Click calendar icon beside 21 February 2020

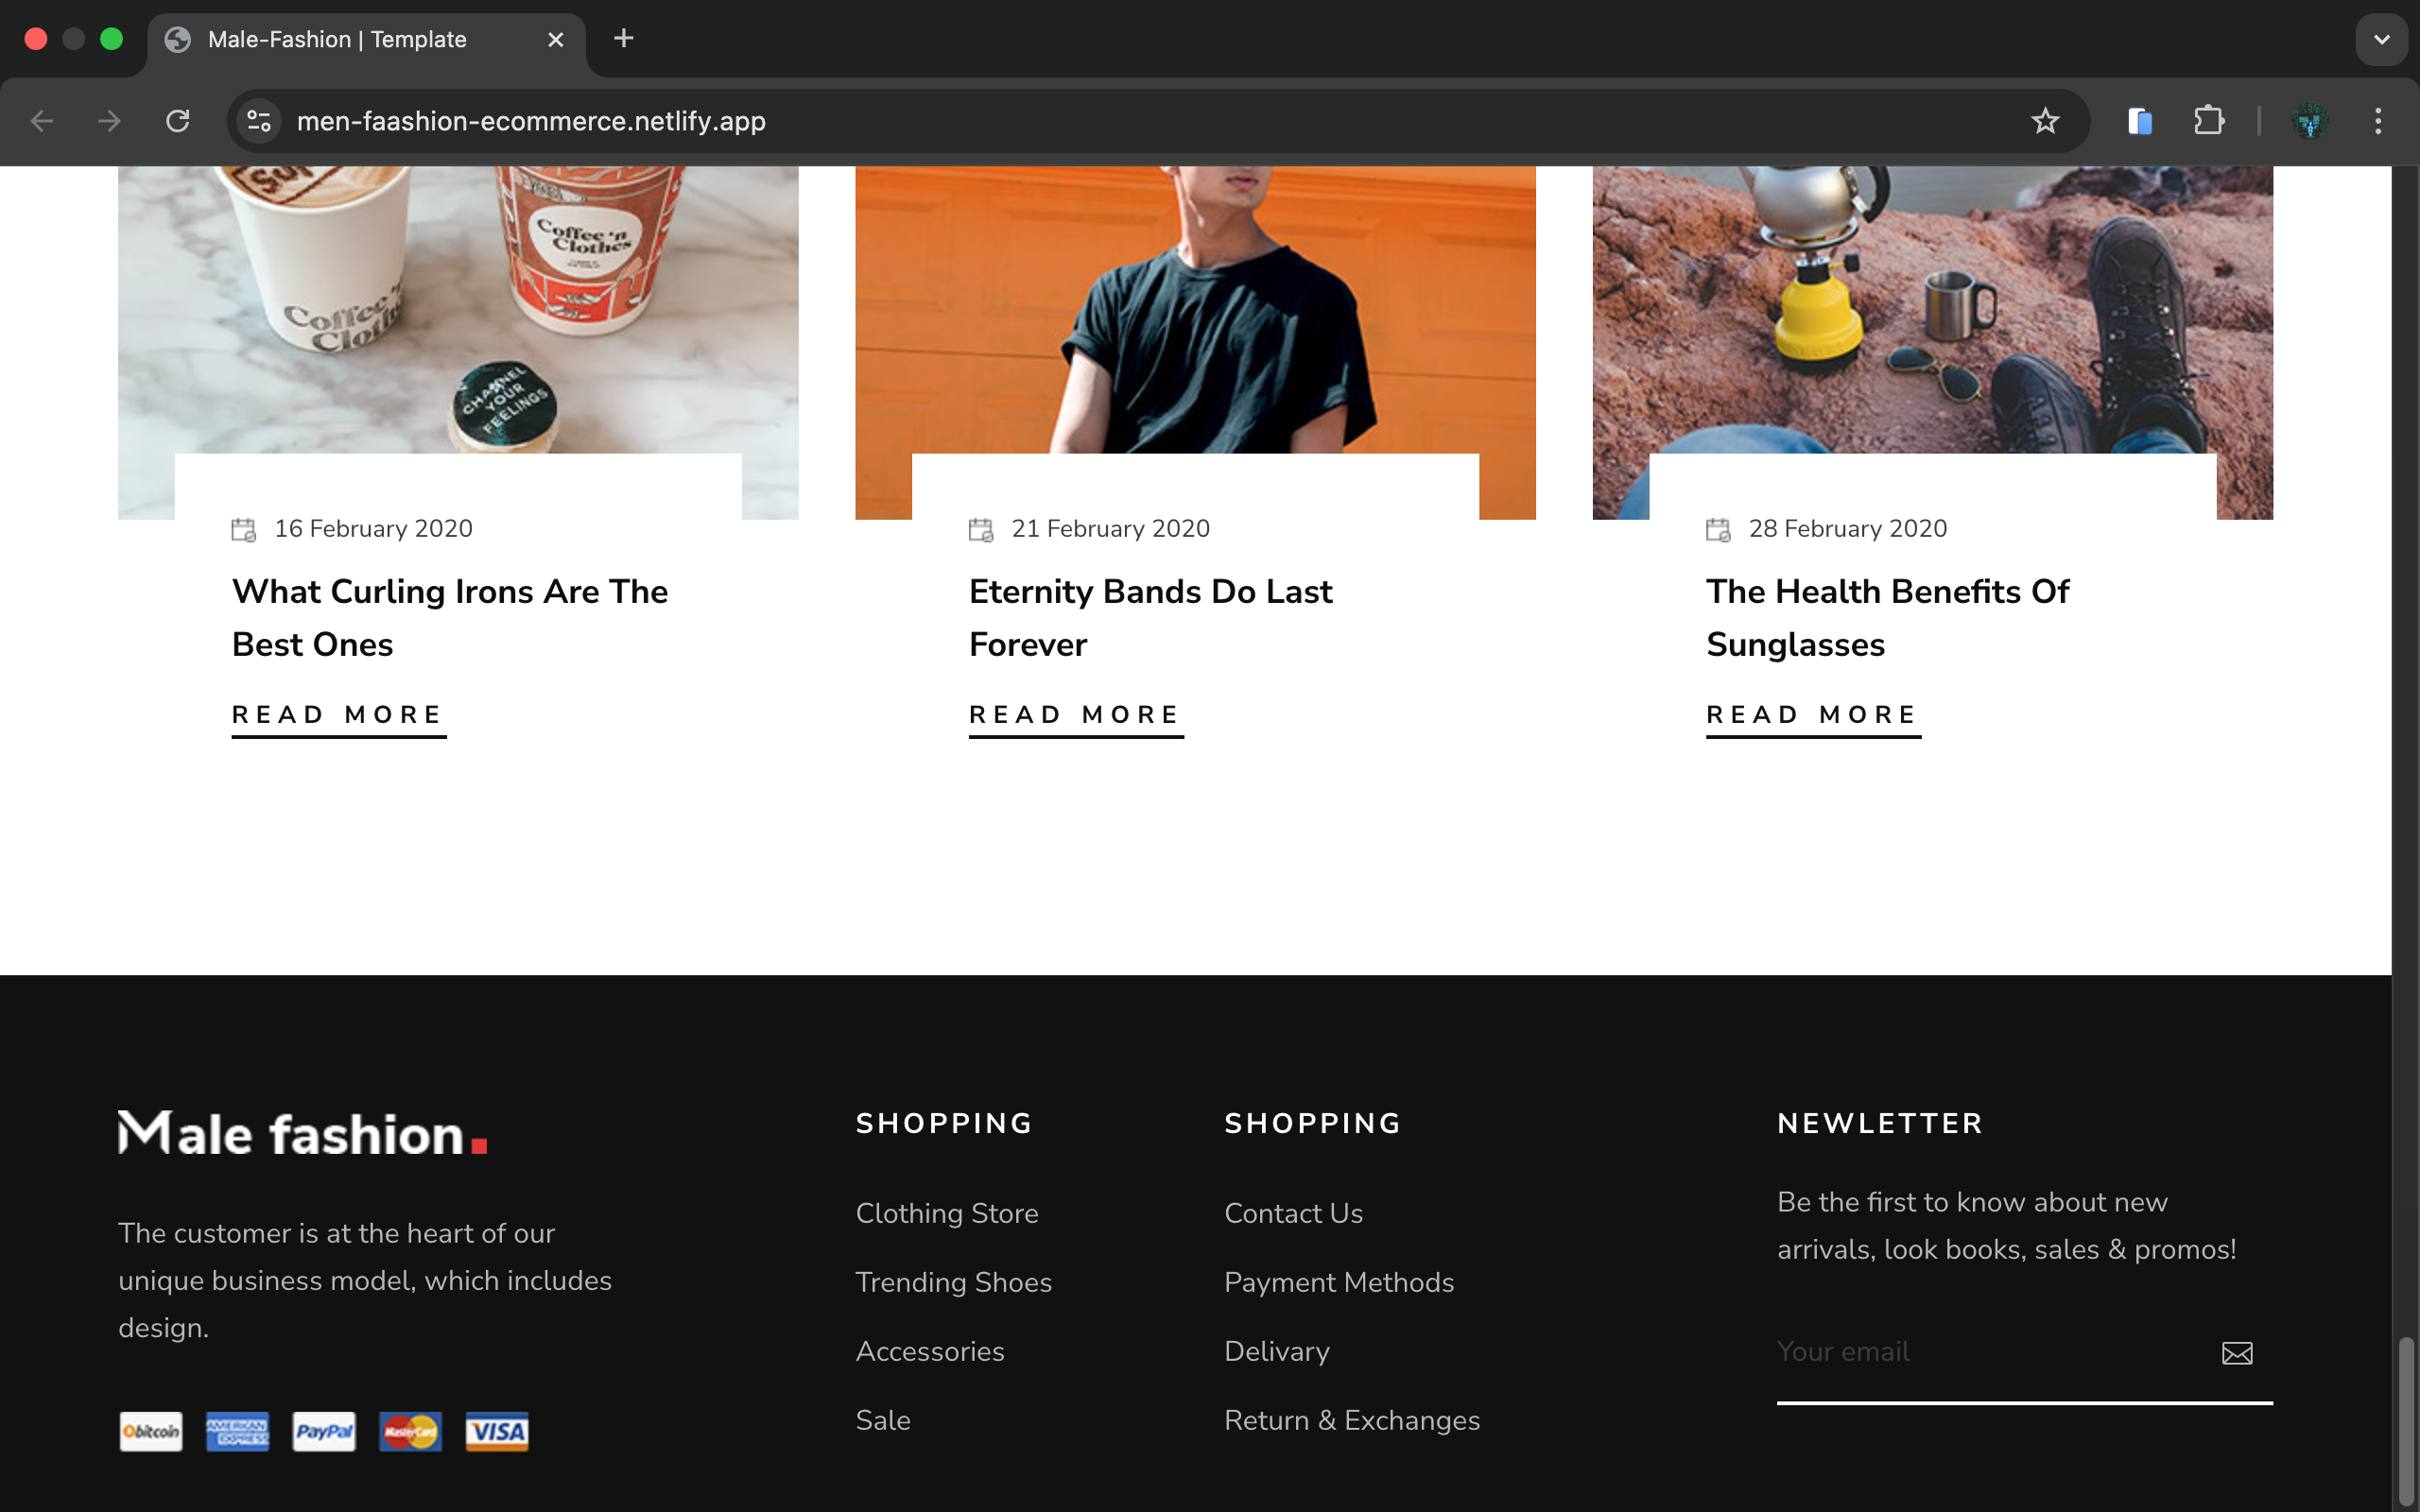point(981,529)
